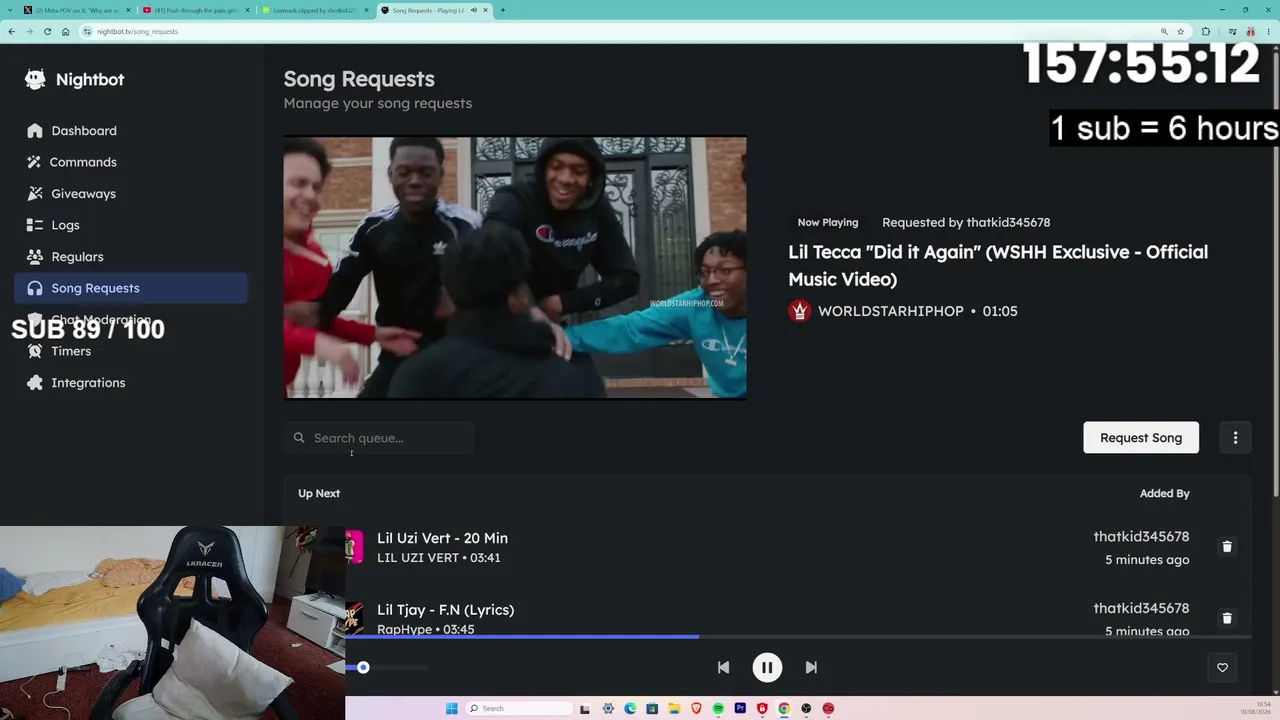1280x720 pixels.
Task: Click the Song Requests headphones icon
Action: [x=35, y=288]
